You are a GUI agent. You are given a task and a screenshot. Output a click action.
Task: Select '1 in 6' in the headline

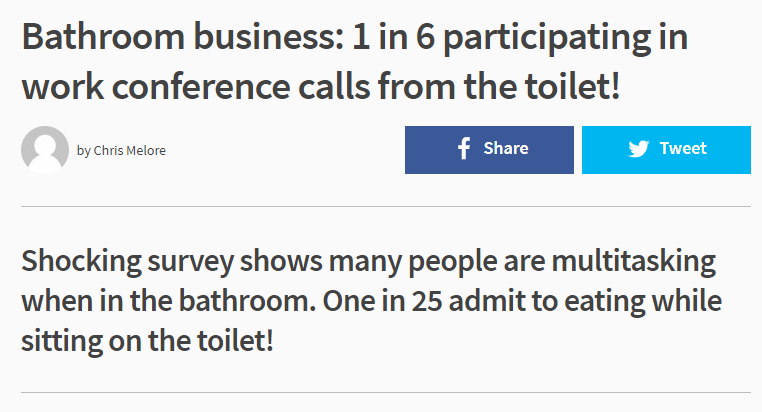(x=393, y=37)
